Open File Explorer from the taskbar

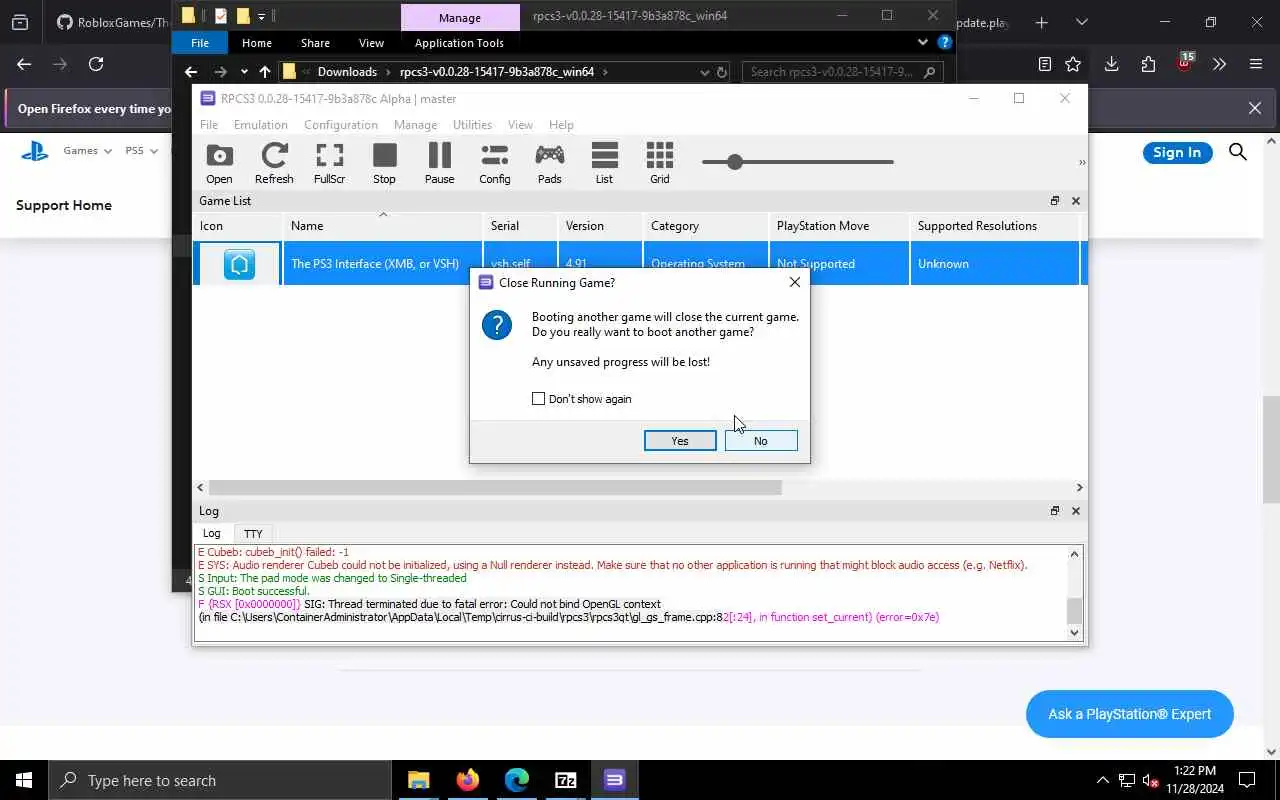418,780
